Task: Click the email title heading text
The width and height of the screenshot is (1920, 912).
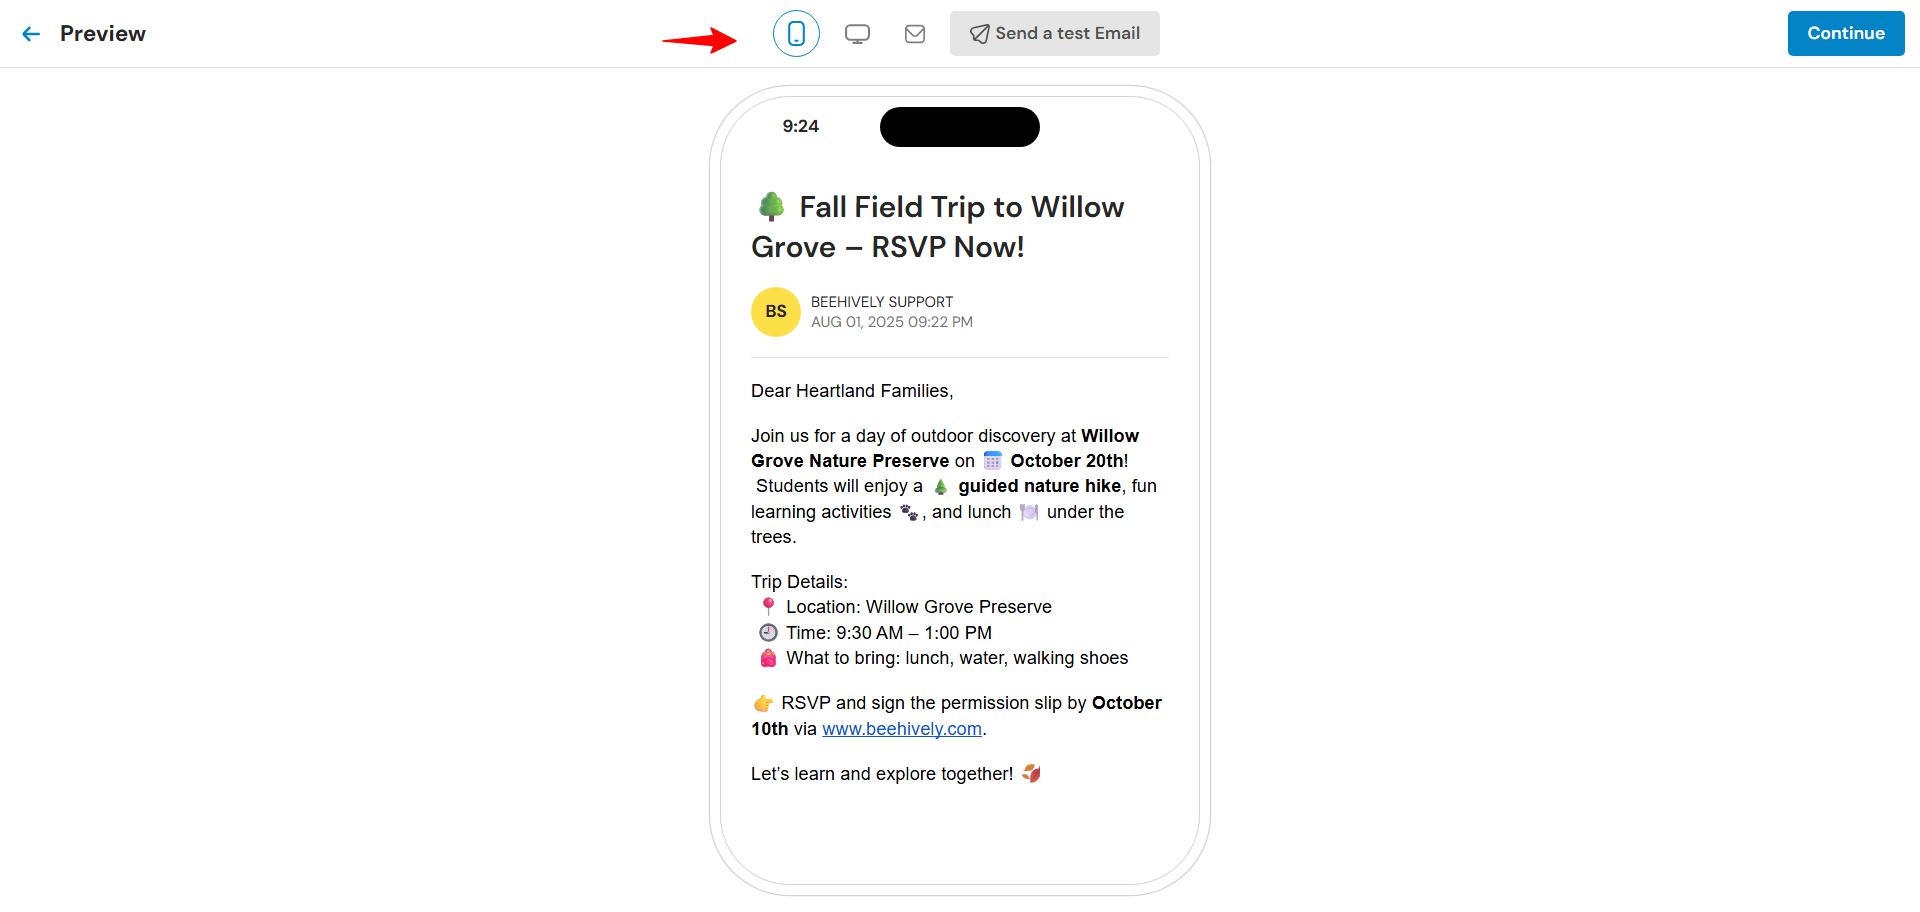Action: (938, 227)
